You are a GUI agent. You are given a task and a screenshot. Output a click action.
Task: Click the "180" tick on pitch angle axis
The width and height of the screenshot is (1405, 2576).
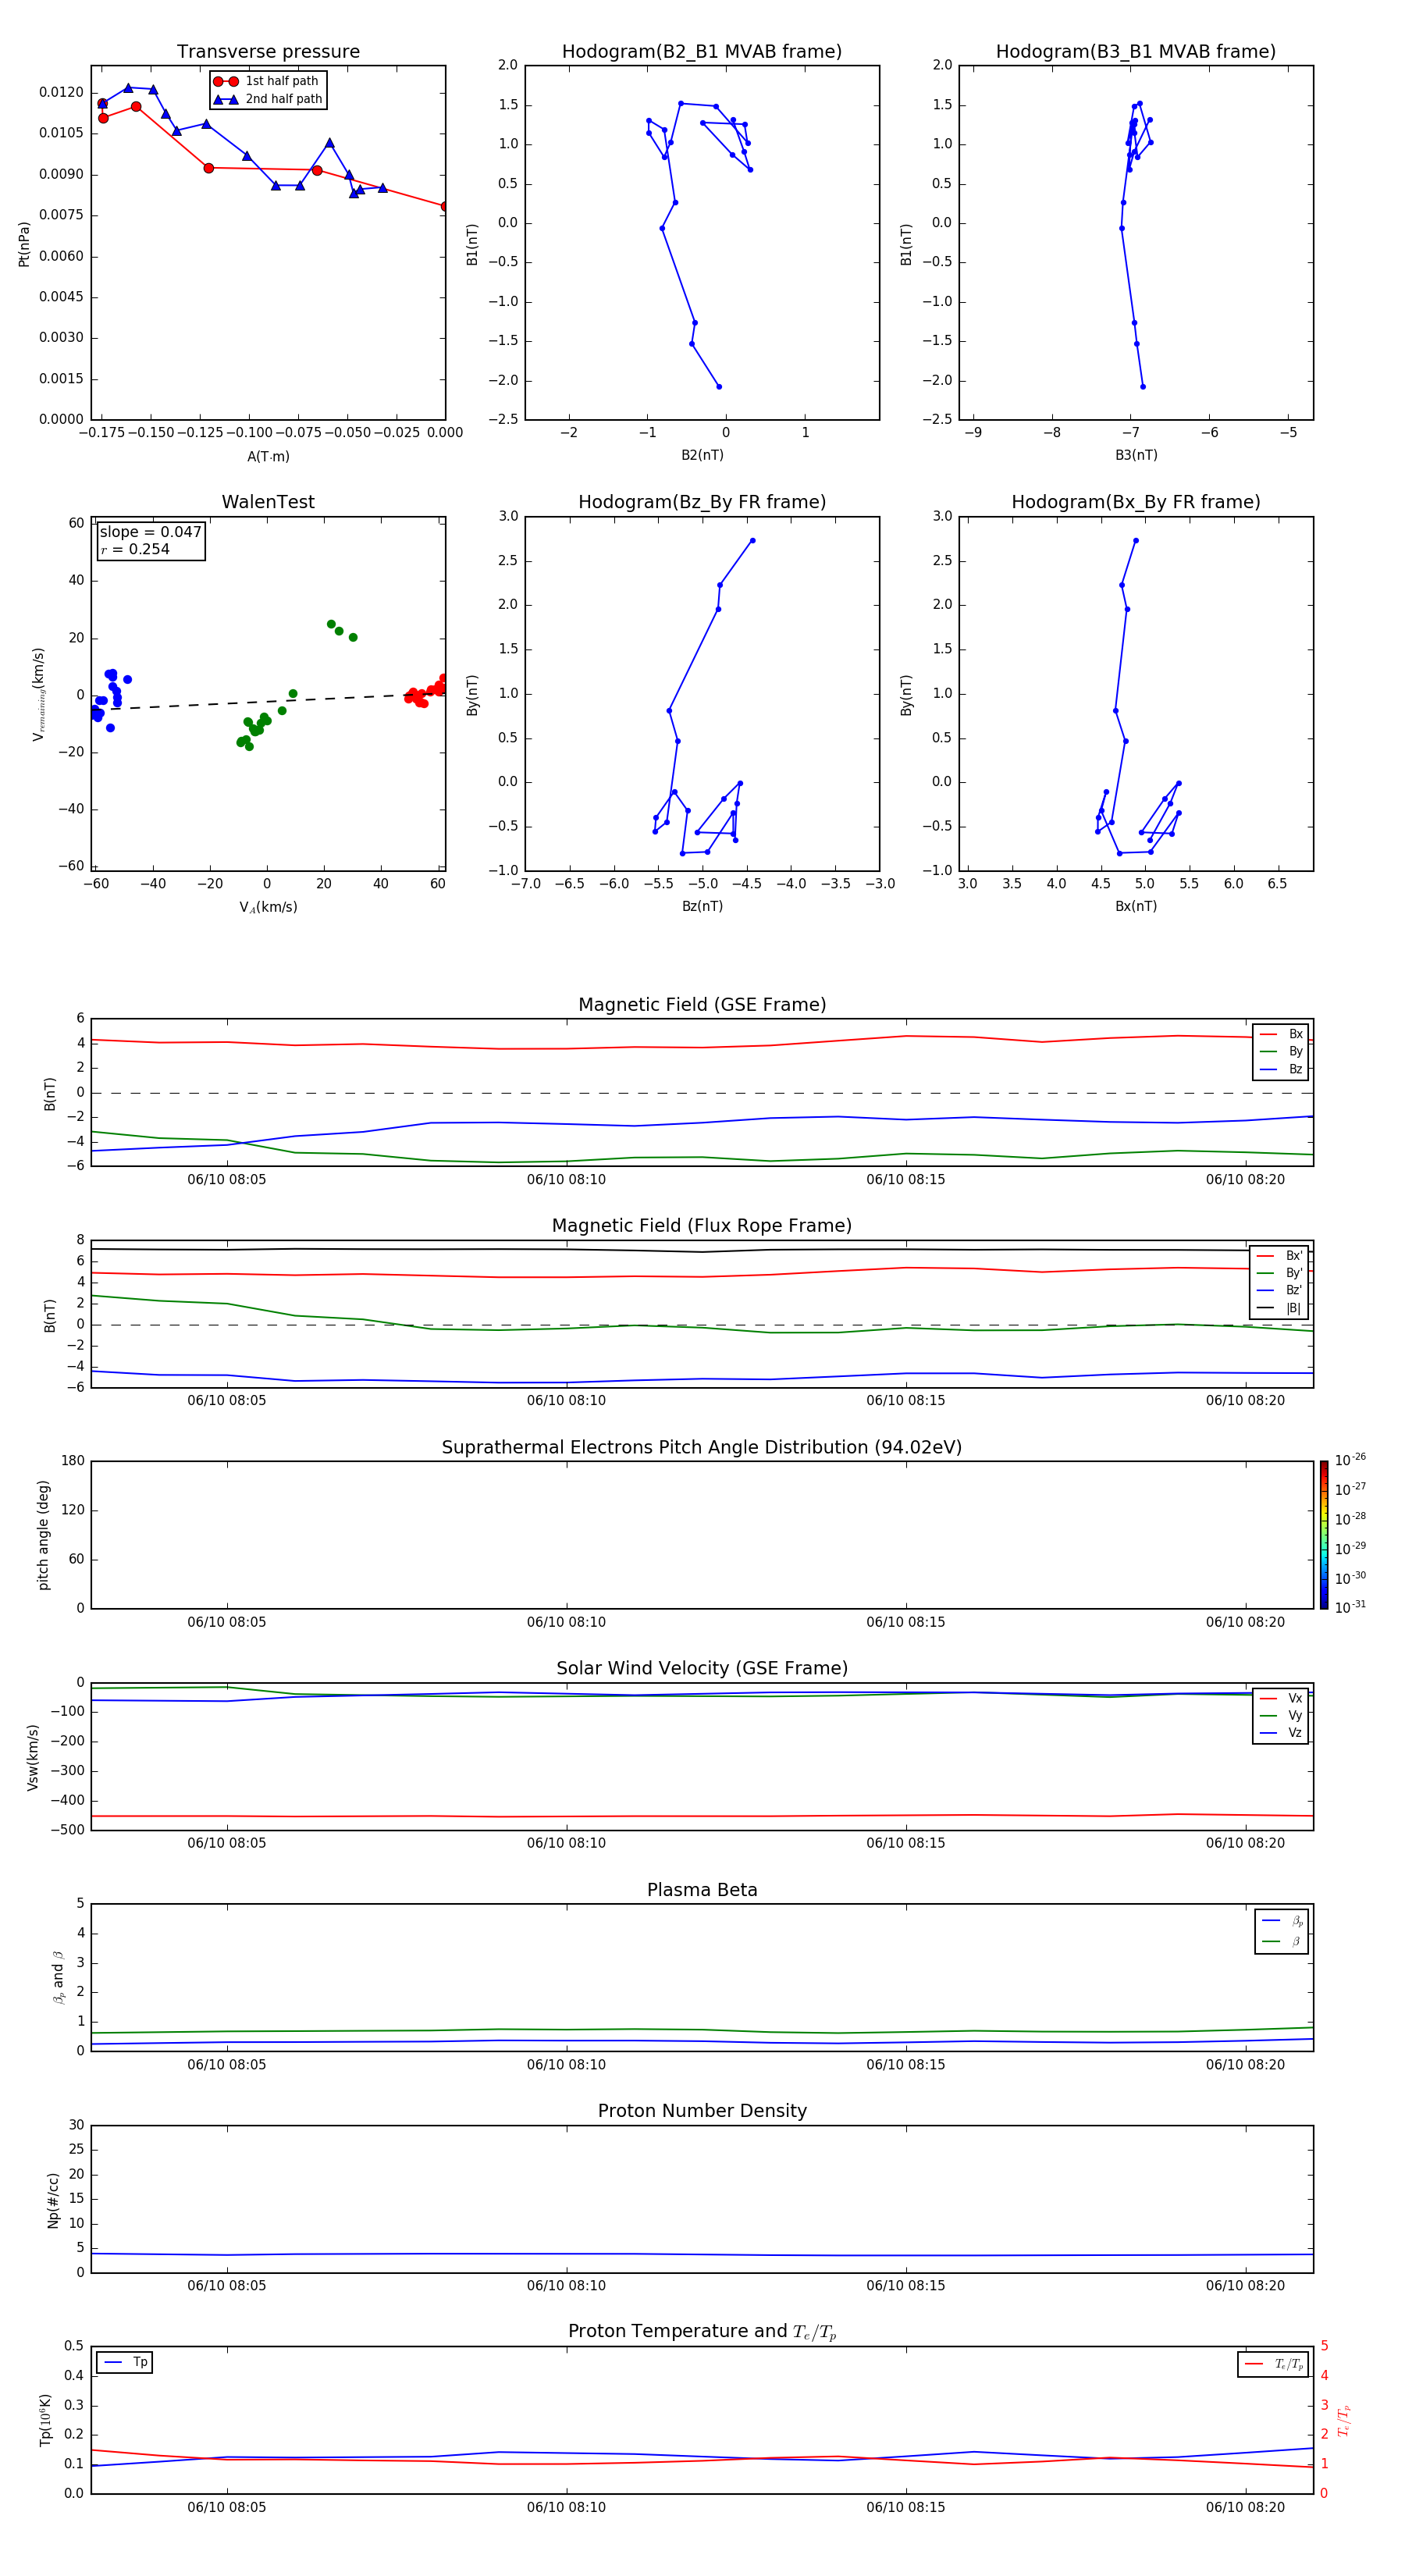point(73,1461)
